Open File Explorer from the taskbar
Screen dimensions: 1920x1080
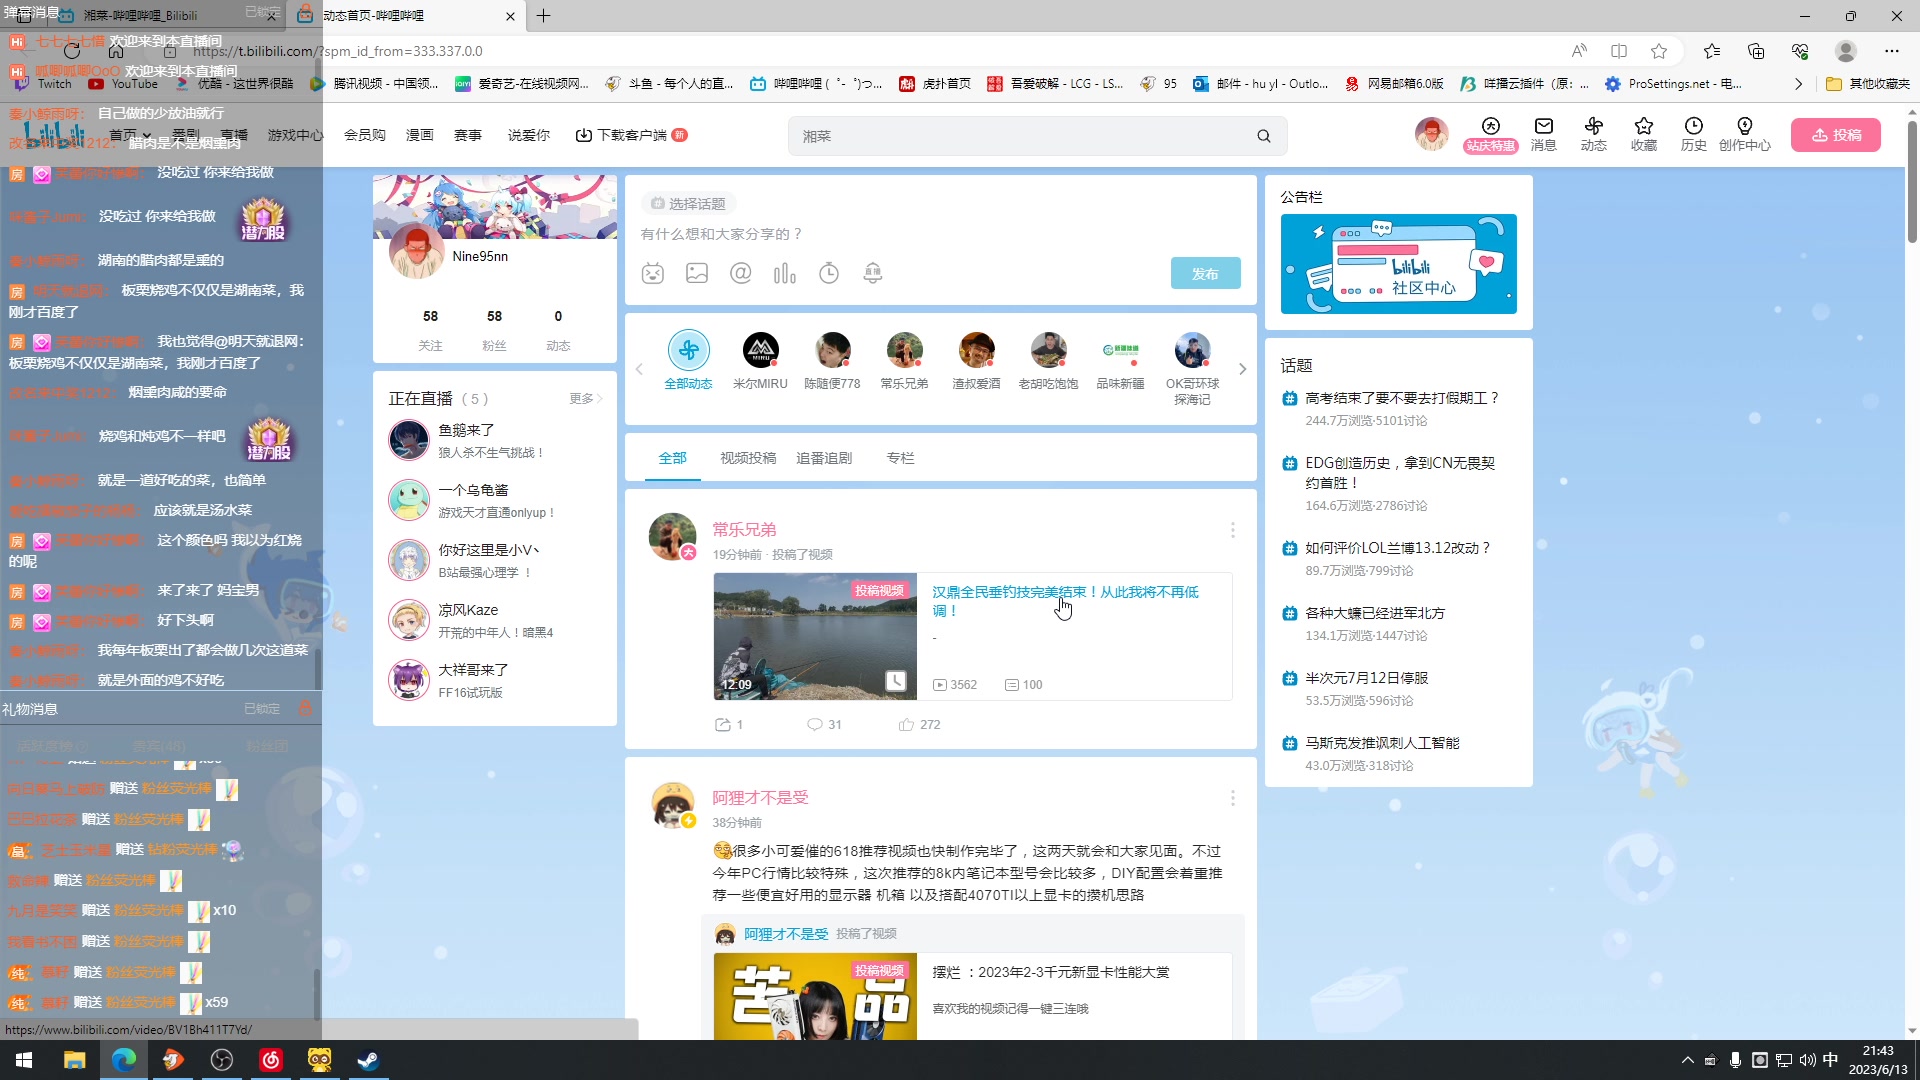(x=75, y=1060)
